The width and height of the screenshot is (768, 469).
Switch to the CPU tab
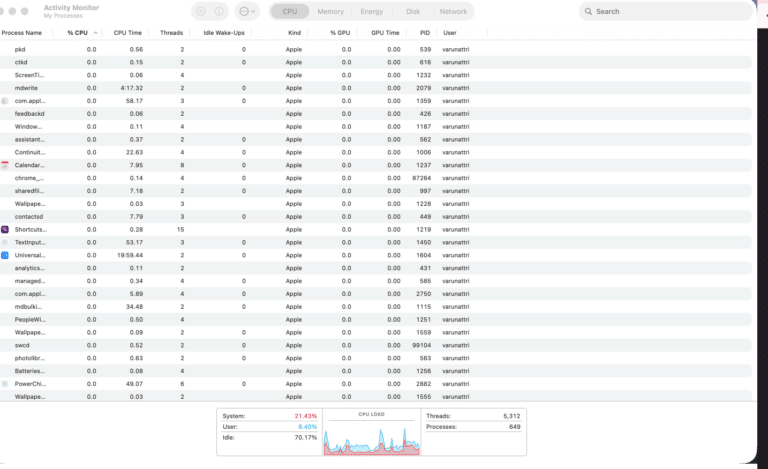pyautogui.click(x=289, y=11)
